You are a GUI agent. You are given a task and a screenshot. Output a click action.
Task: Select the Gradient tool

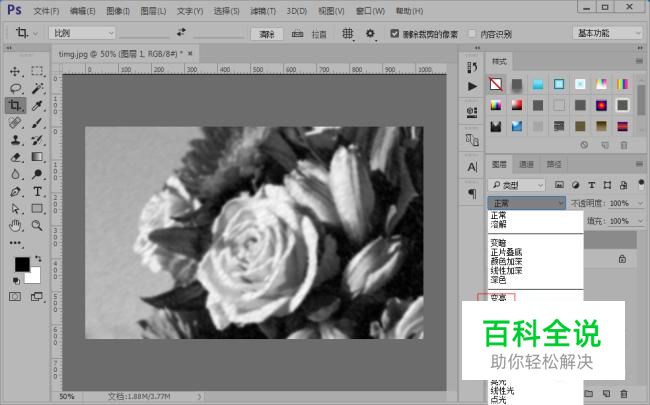pos(37,157)
